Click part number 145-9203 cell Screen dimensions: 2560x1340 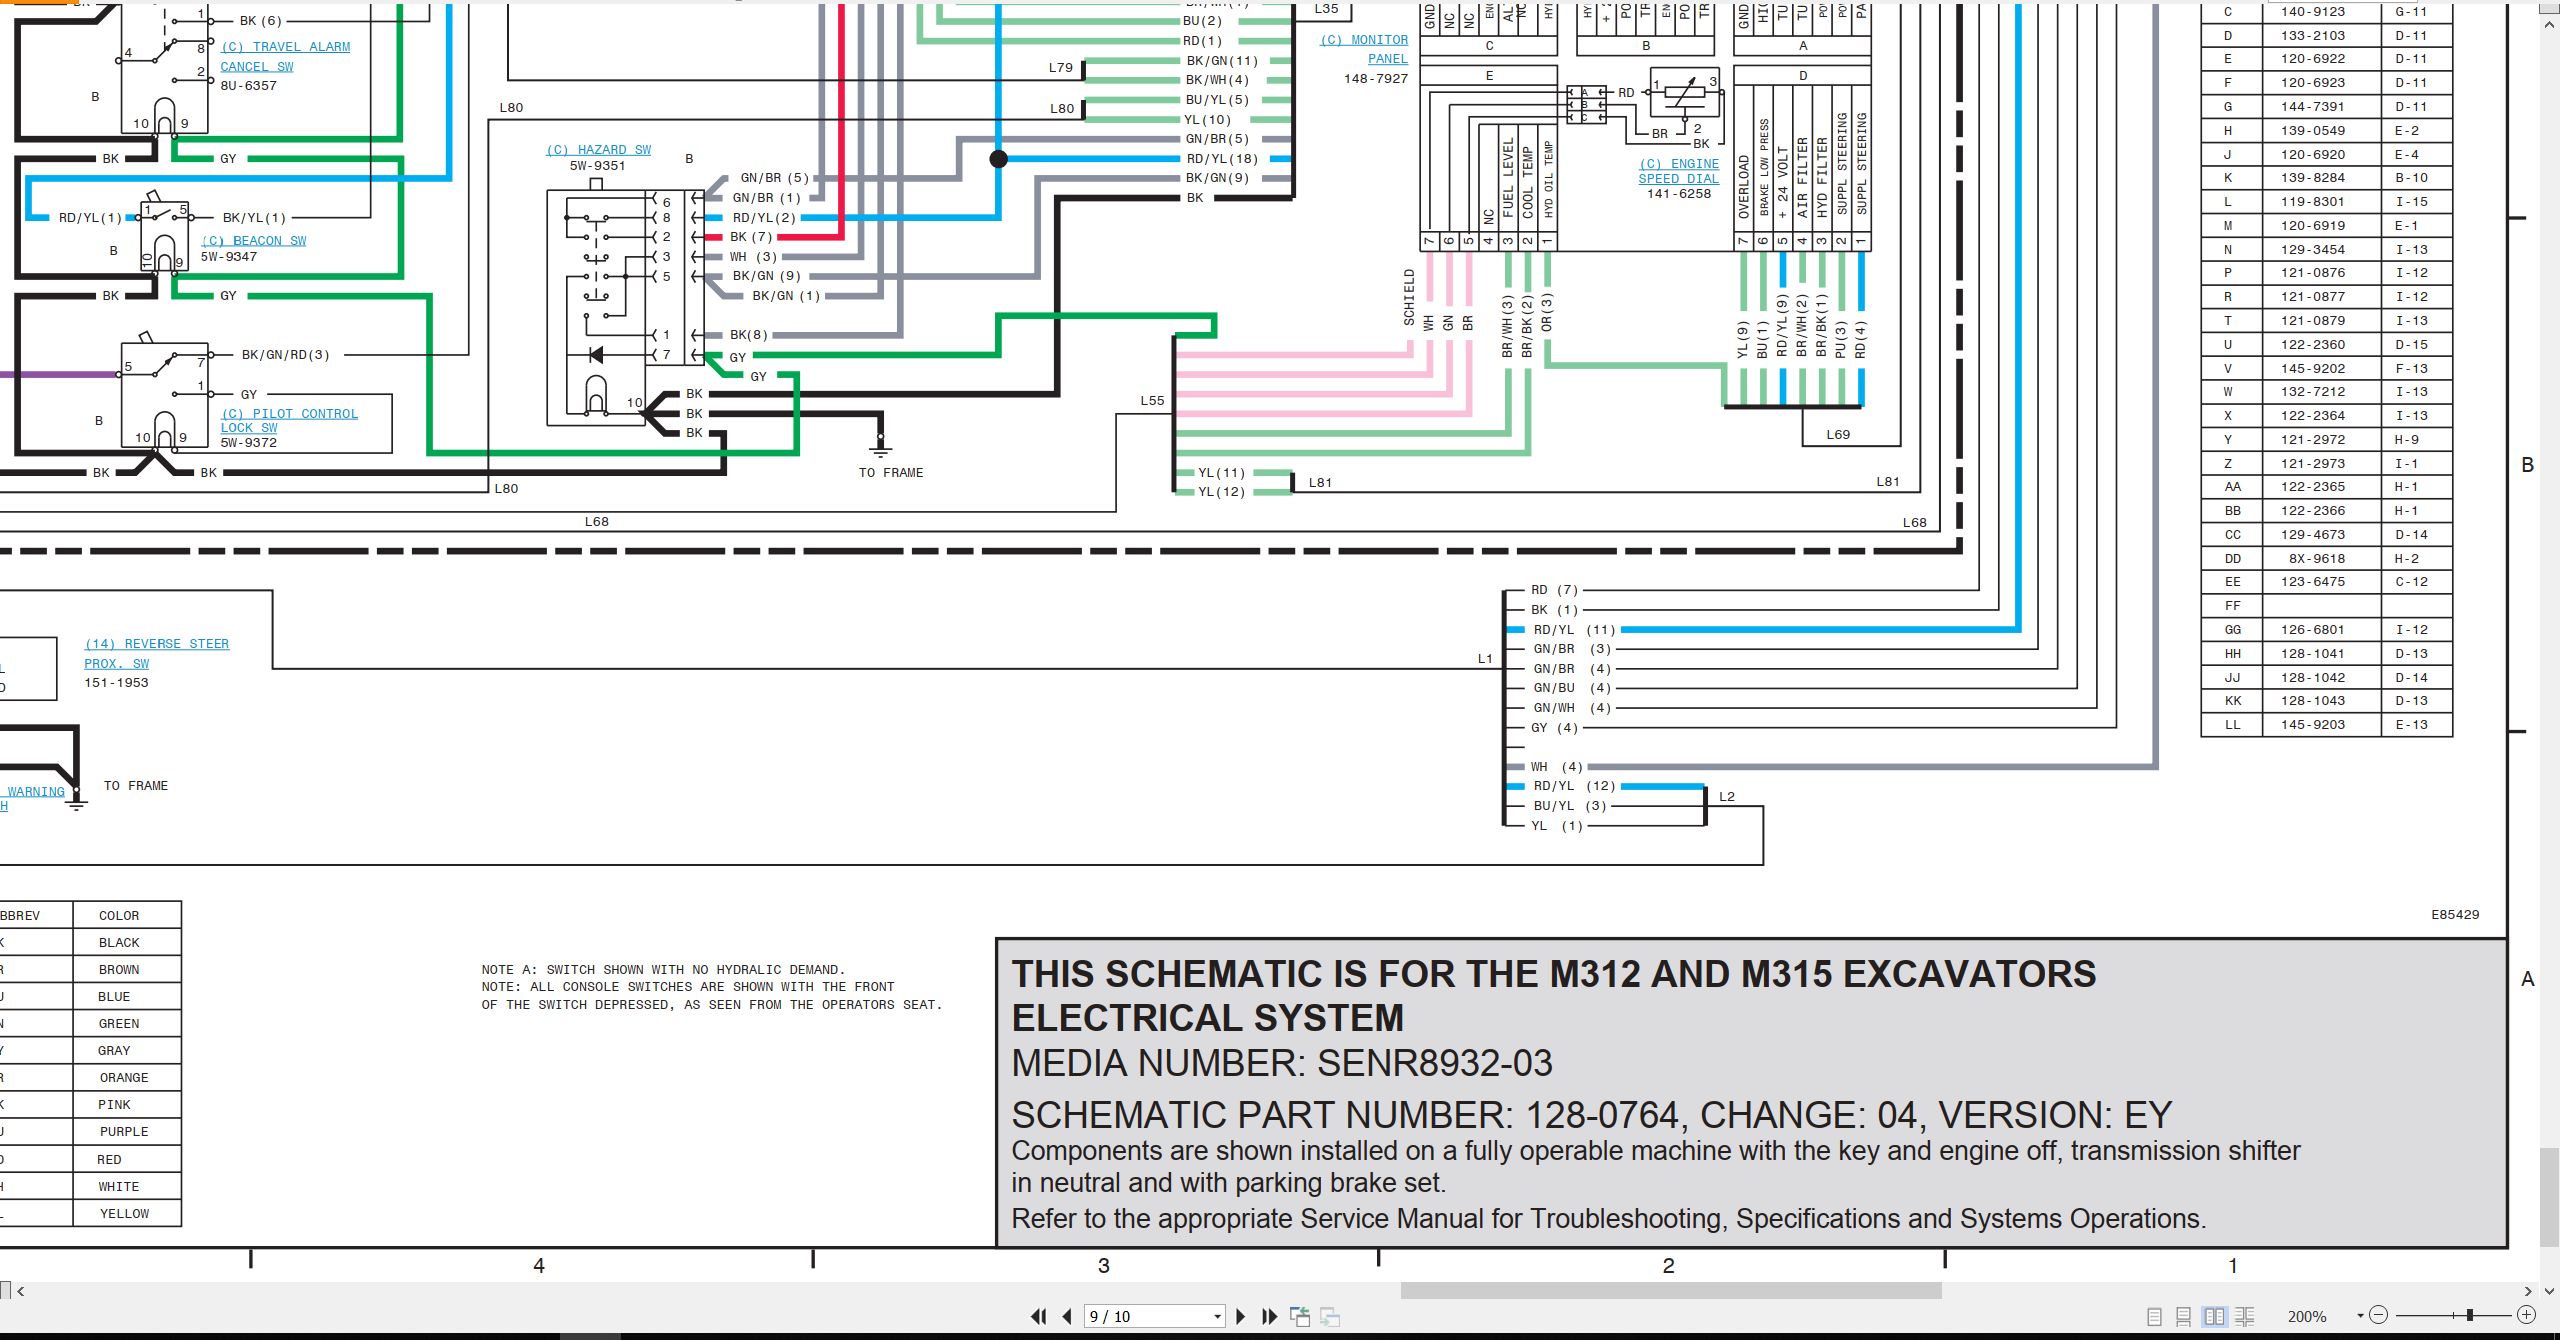(x=2313, y=725)
